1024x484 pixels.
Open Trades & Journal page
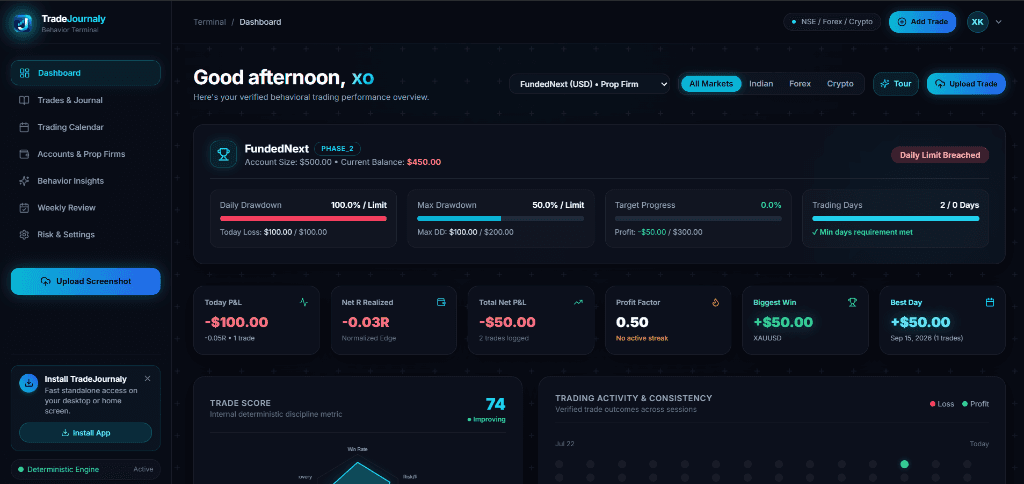coord(86,100)
